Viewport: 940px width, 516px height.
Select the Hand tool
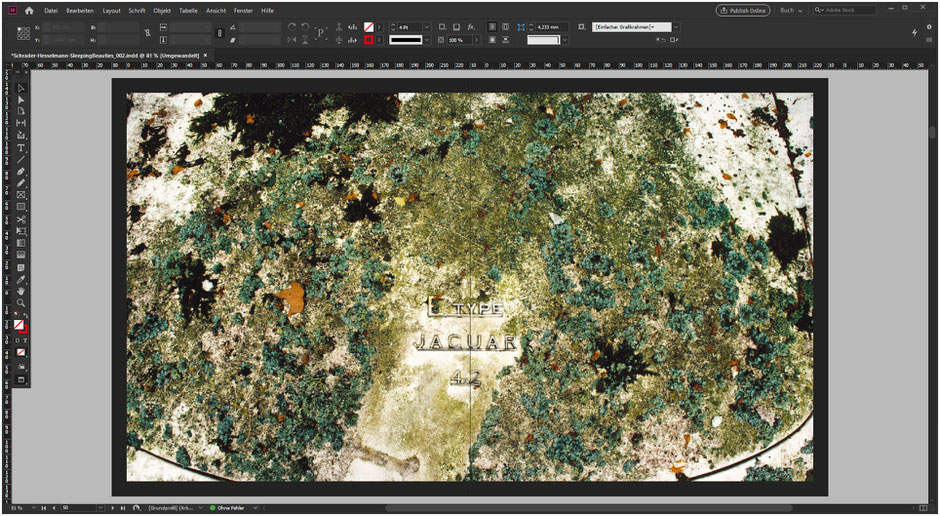click(x=21, y=291)
